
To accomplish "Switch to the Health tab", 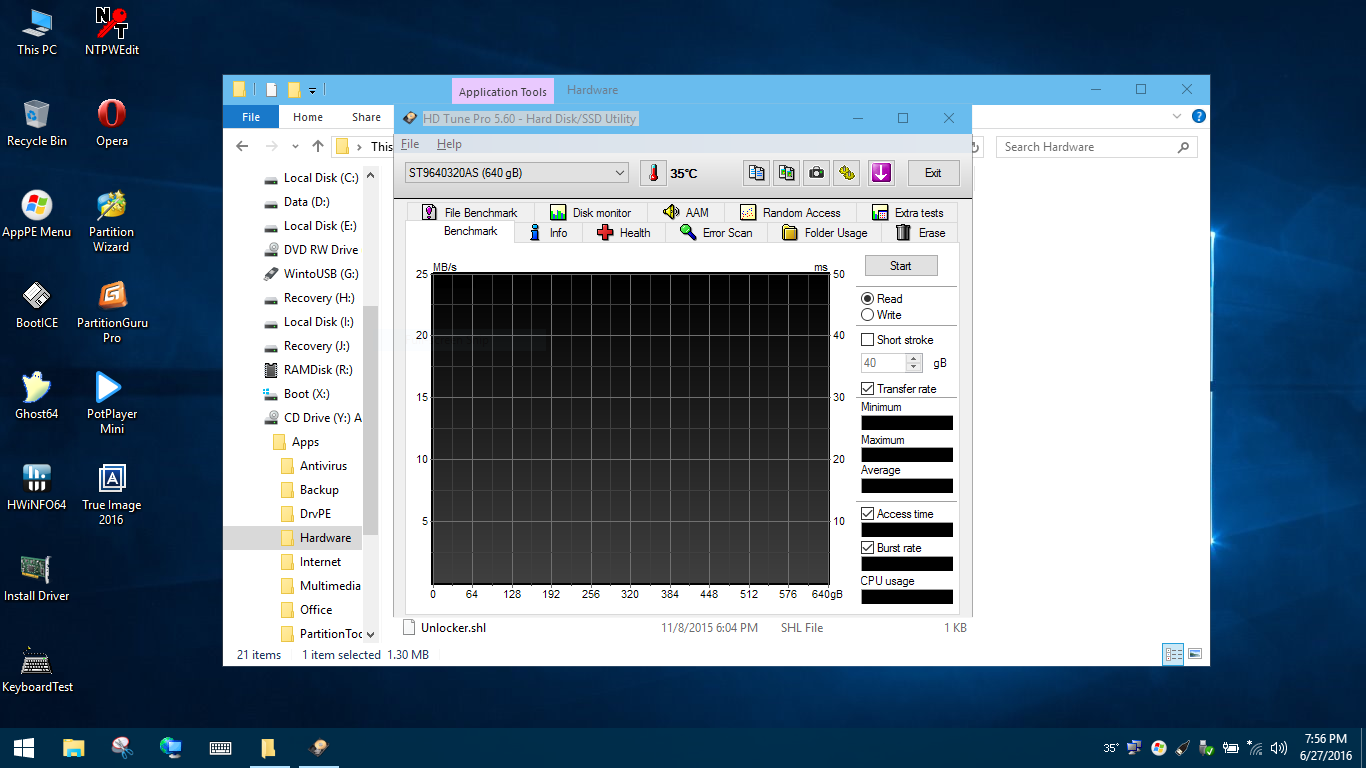I will (x=623, y=233).
